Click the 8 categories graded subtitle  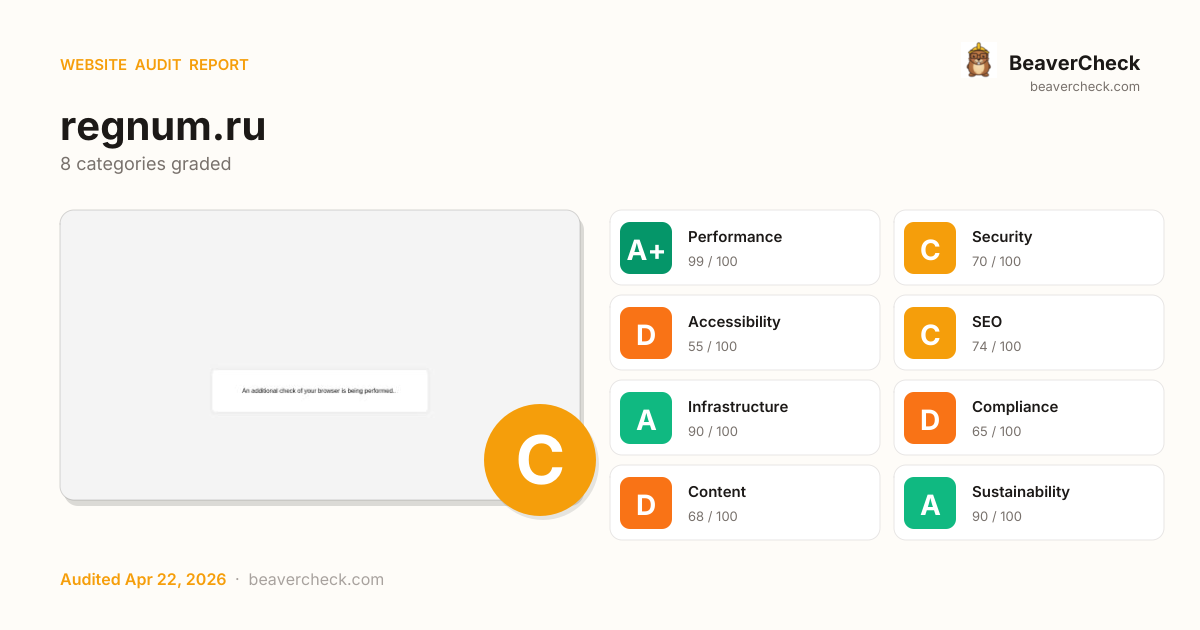click(146, 164)
